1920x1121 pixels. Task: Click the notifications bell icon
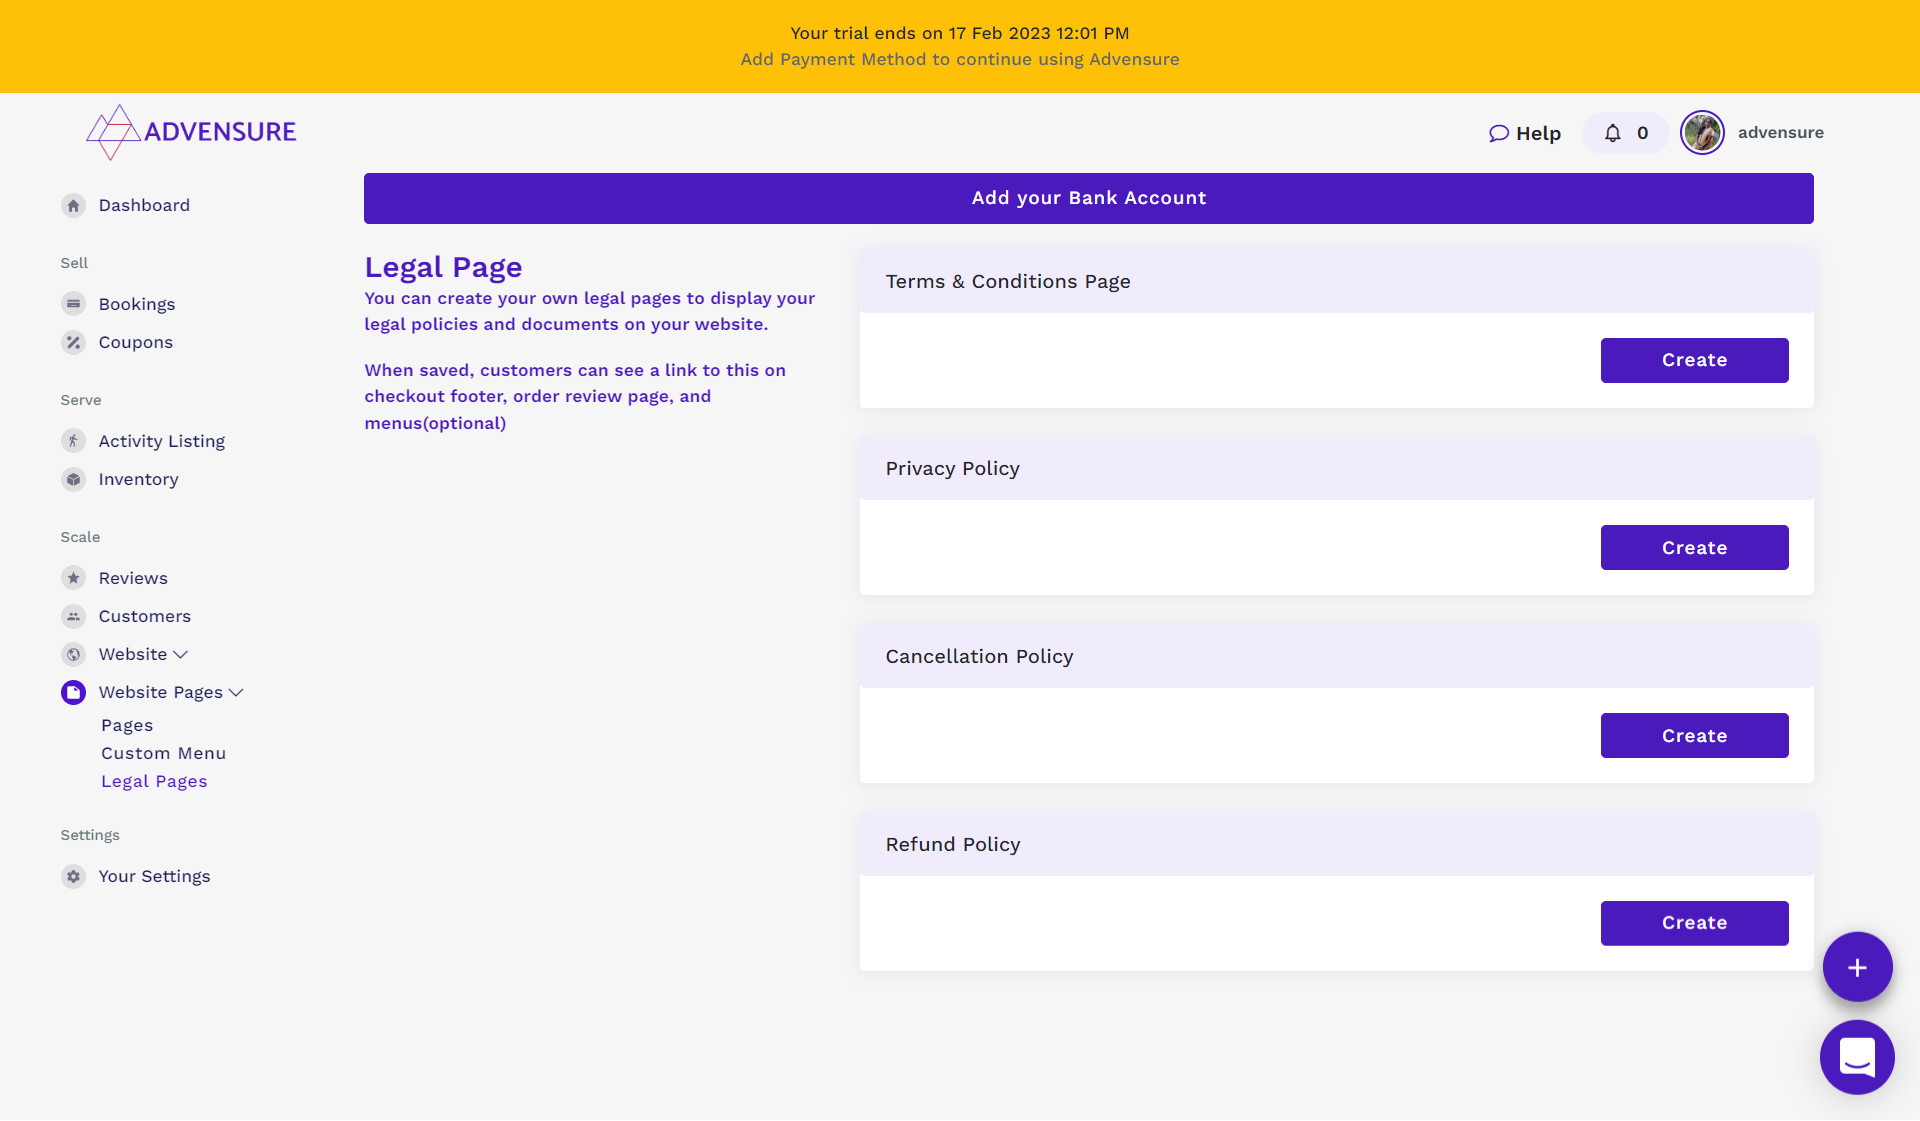(x=1613, y=132)
